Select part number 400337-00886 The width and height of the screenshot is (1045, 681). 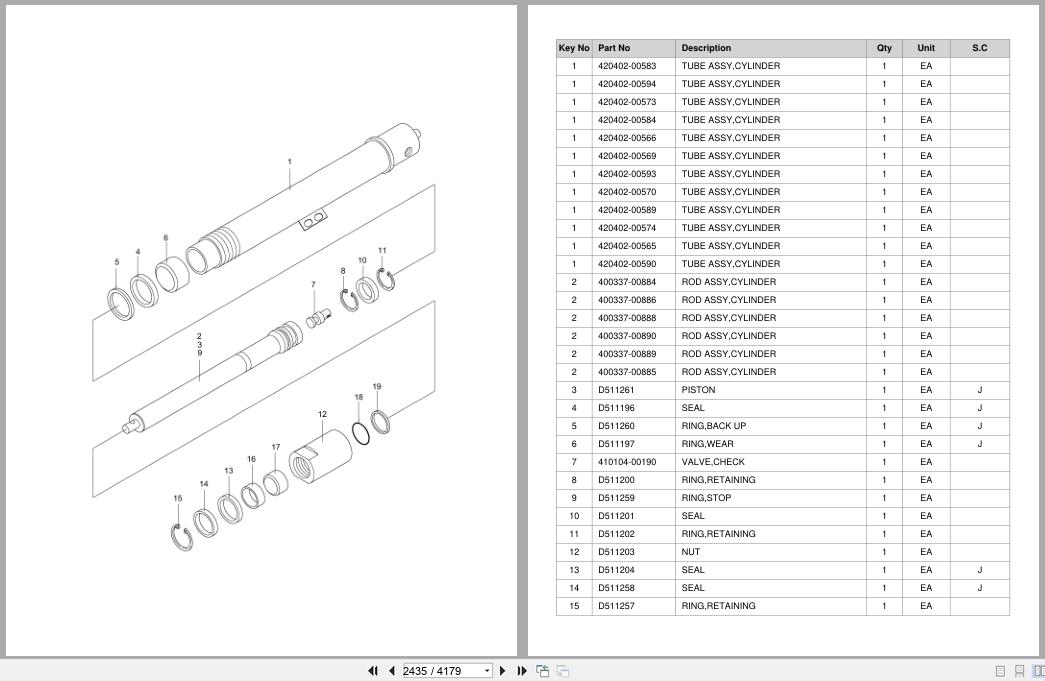(x=626, y=300)
